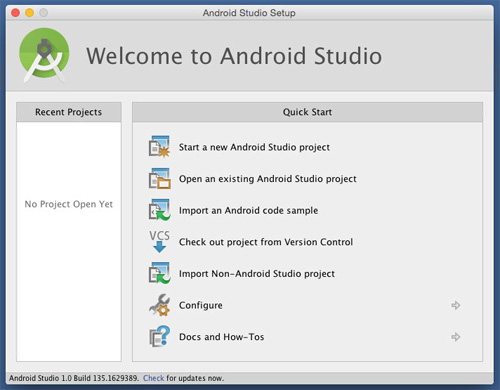Open the Configure option label
Screen dimensions: 500x390
pos(201,305)
